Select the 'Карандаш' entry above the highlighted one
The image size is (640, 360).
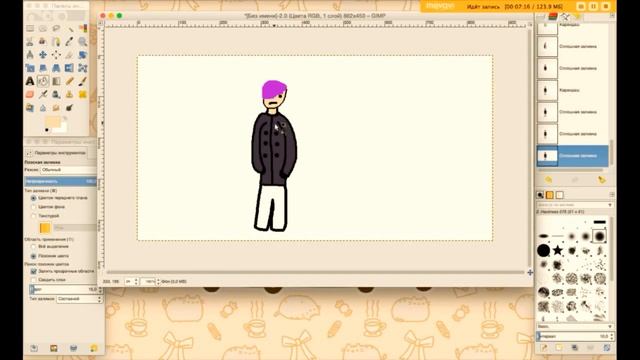point(572,90)
